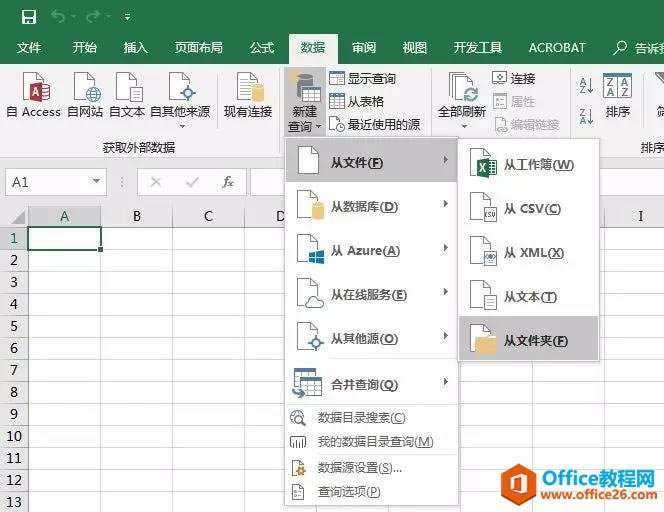The image size is (664, 512).
Task: Click the fx insert function icon
Action: [x=228, y=182]
